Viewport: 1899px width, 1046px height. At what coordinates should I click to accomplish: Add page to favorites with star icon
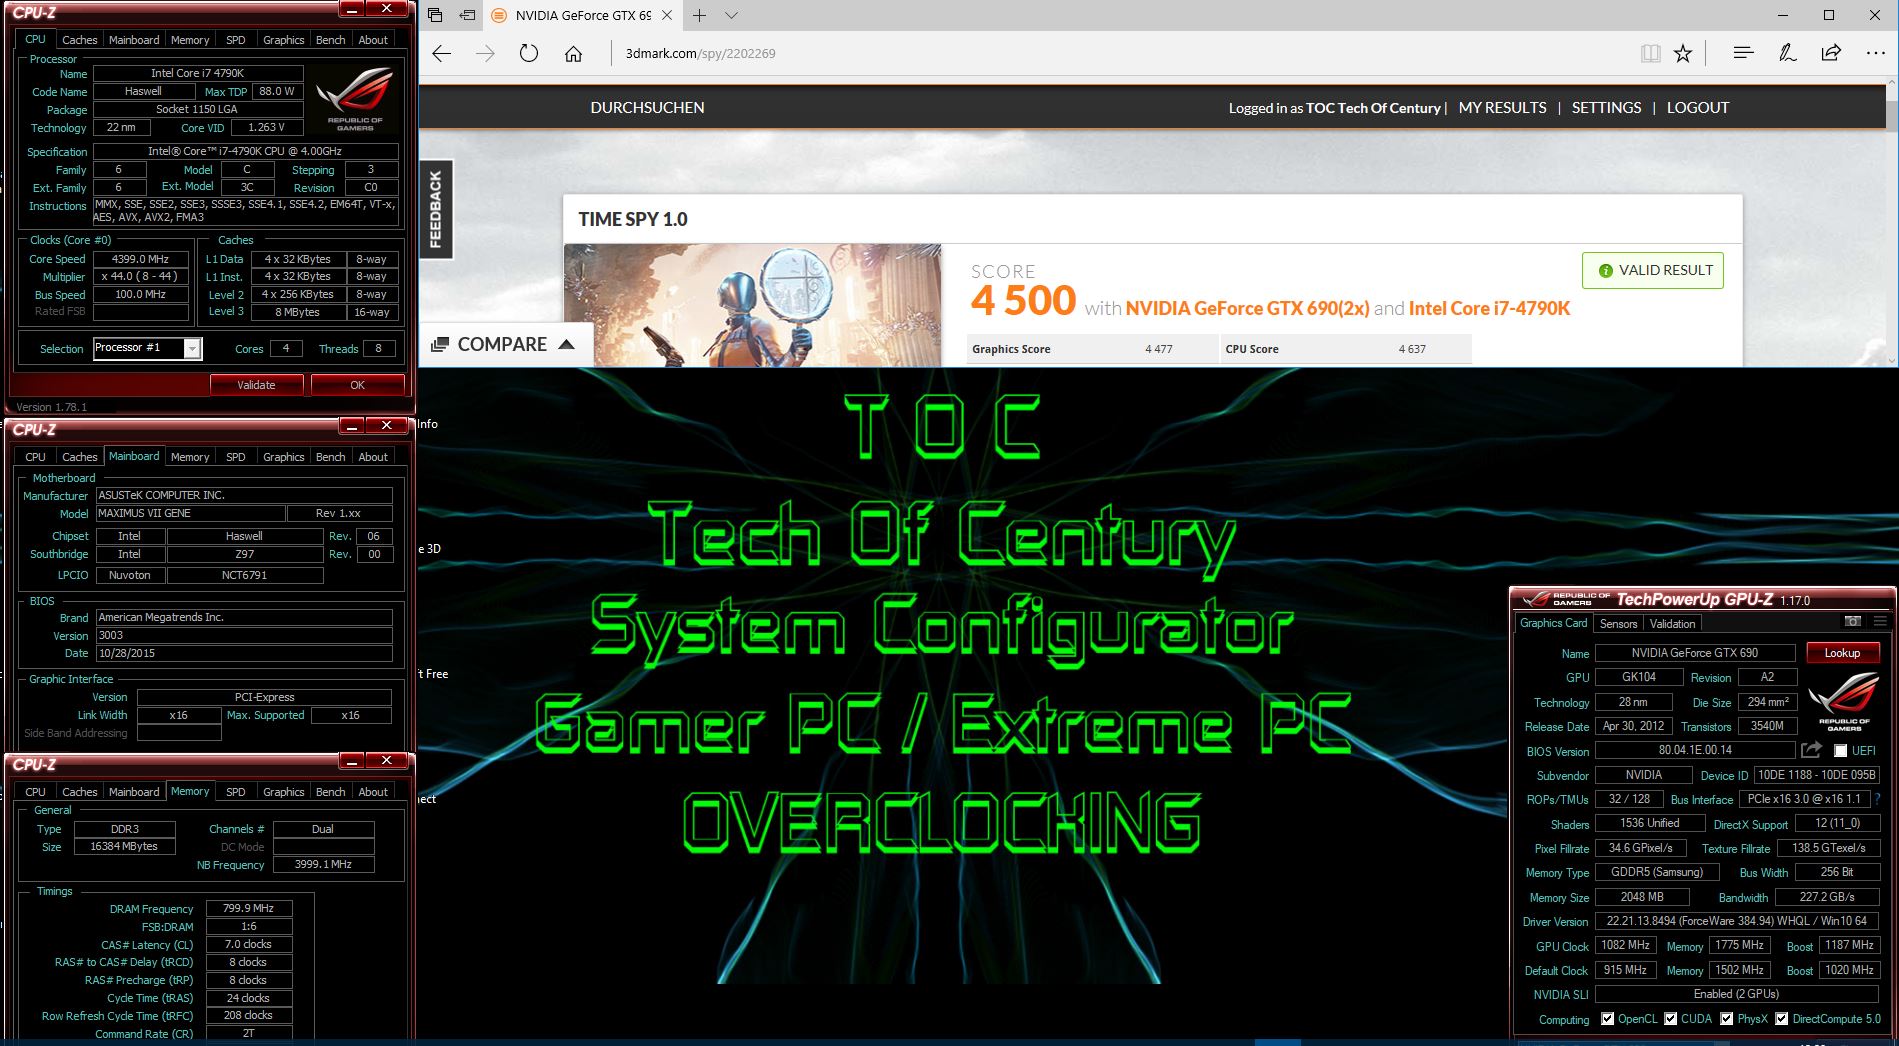point(1683,54)
